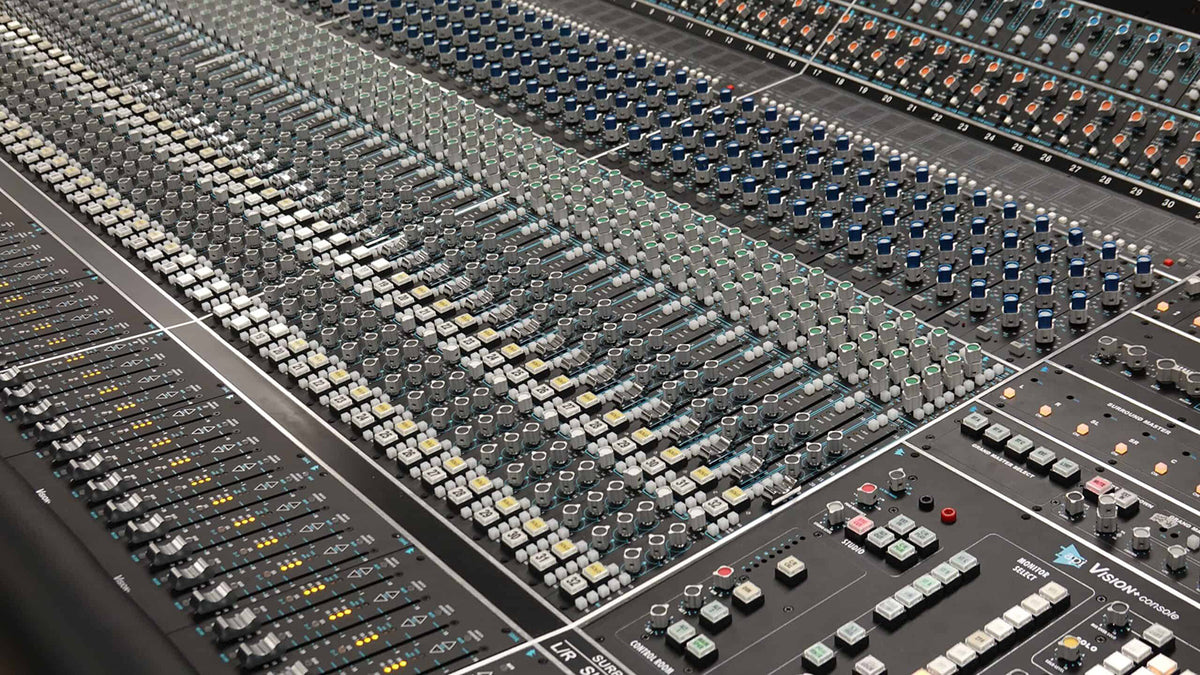This screenshot has width=1200, height=675.
Task: Click channel number 28 on the strip
Action: (1105, 180)
